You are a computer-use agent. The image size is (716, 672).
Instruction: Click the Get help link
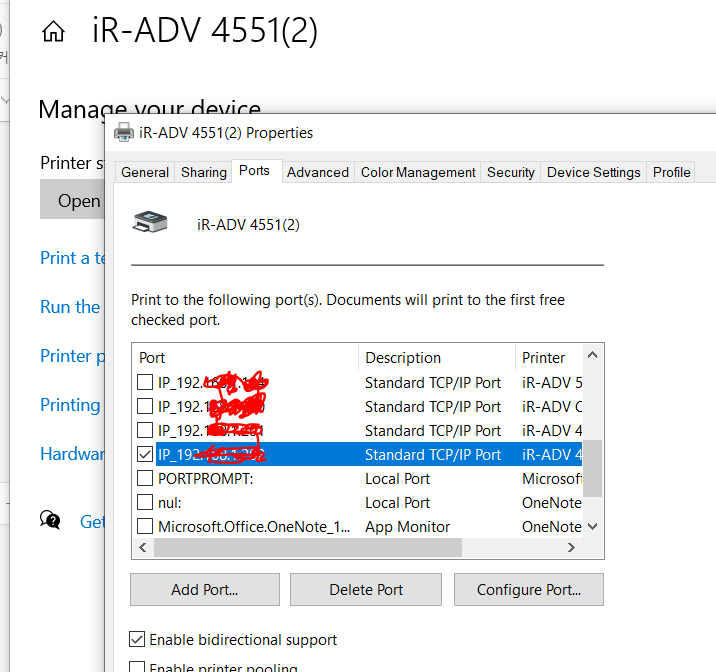click(x=93, y=521)
